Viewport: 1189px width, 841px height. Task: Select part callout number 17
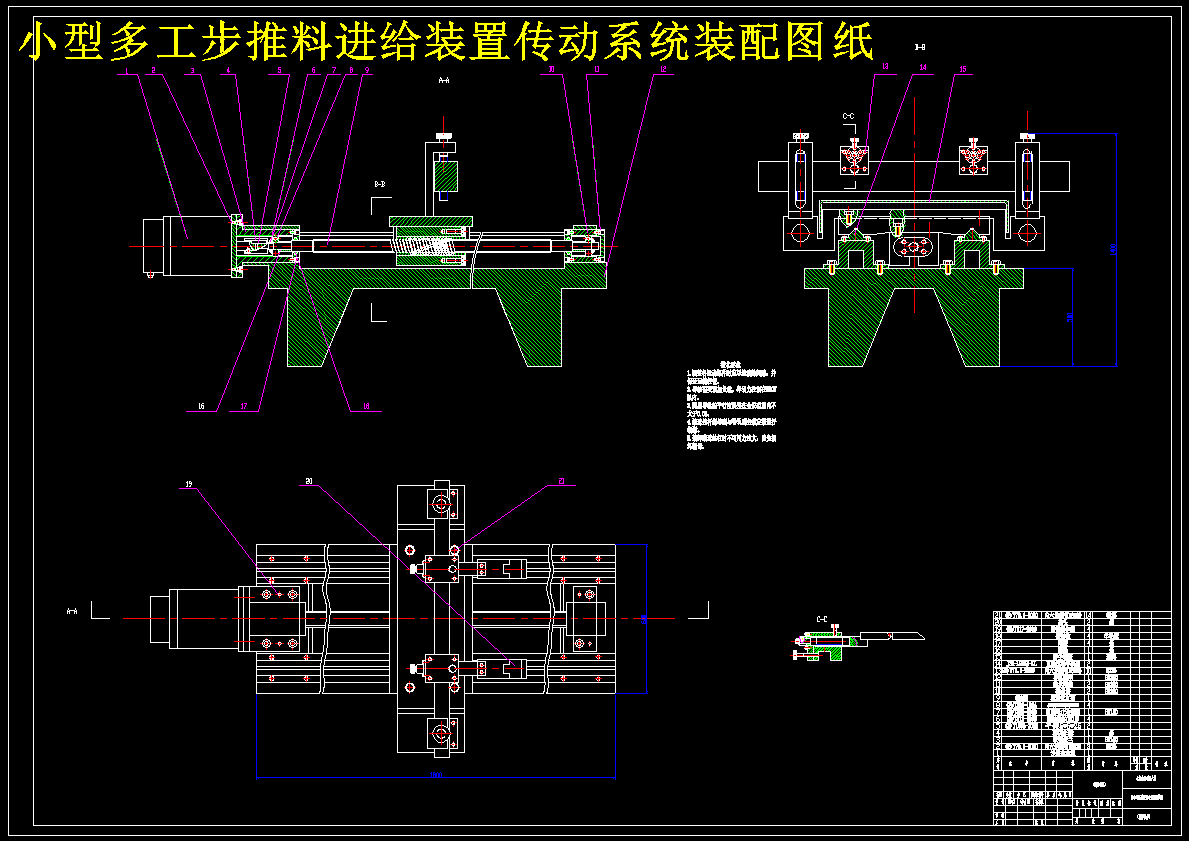tap(243, 406)
